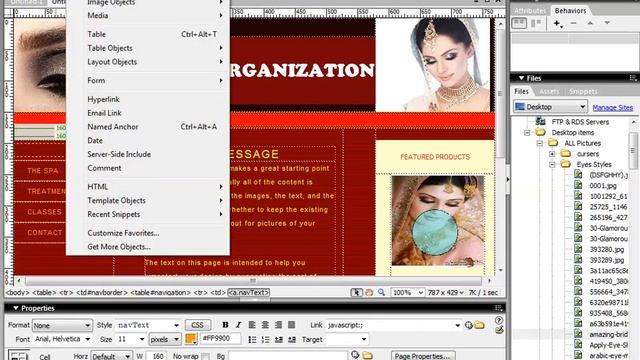Select Named Anchor menu item
The image size is (640, 360).
click(147, 127)
